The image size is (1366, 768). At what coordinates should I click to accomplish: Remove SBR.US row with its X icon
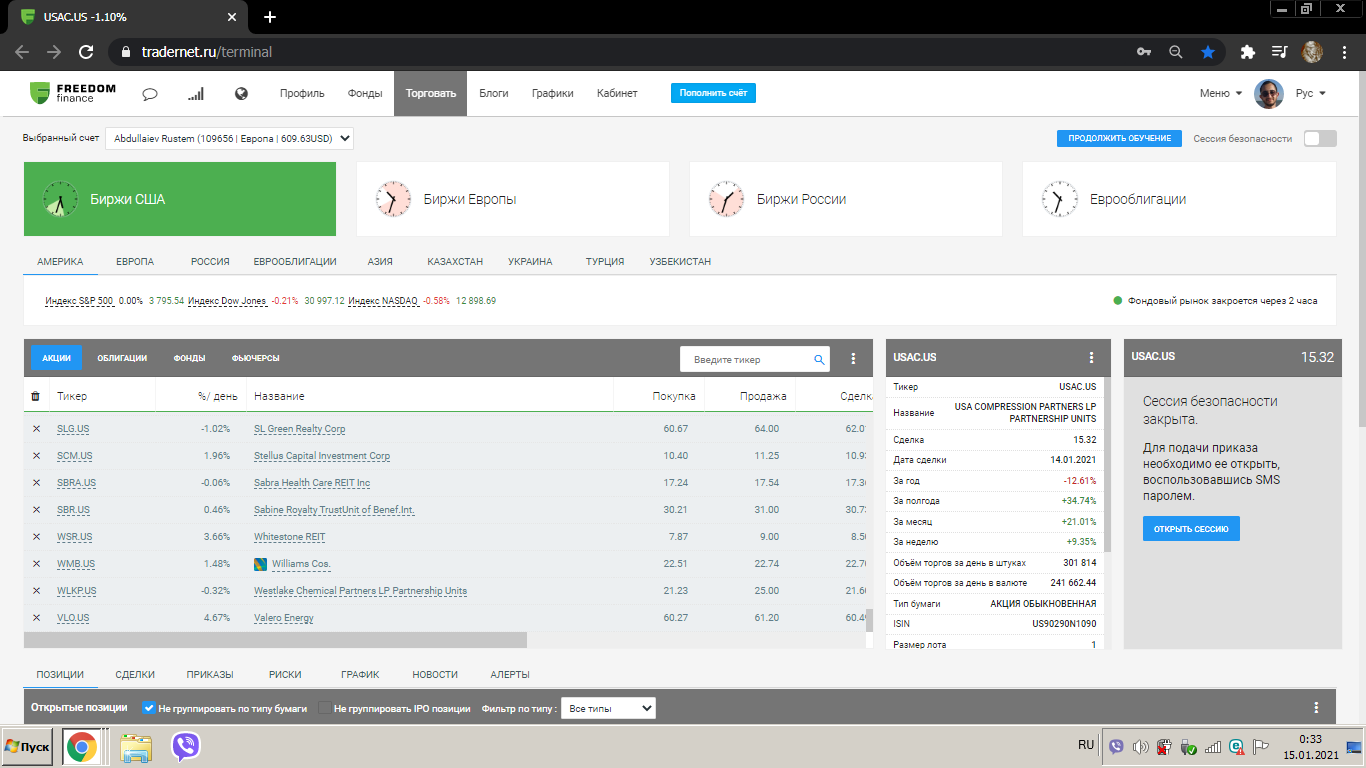pos(37,510)
